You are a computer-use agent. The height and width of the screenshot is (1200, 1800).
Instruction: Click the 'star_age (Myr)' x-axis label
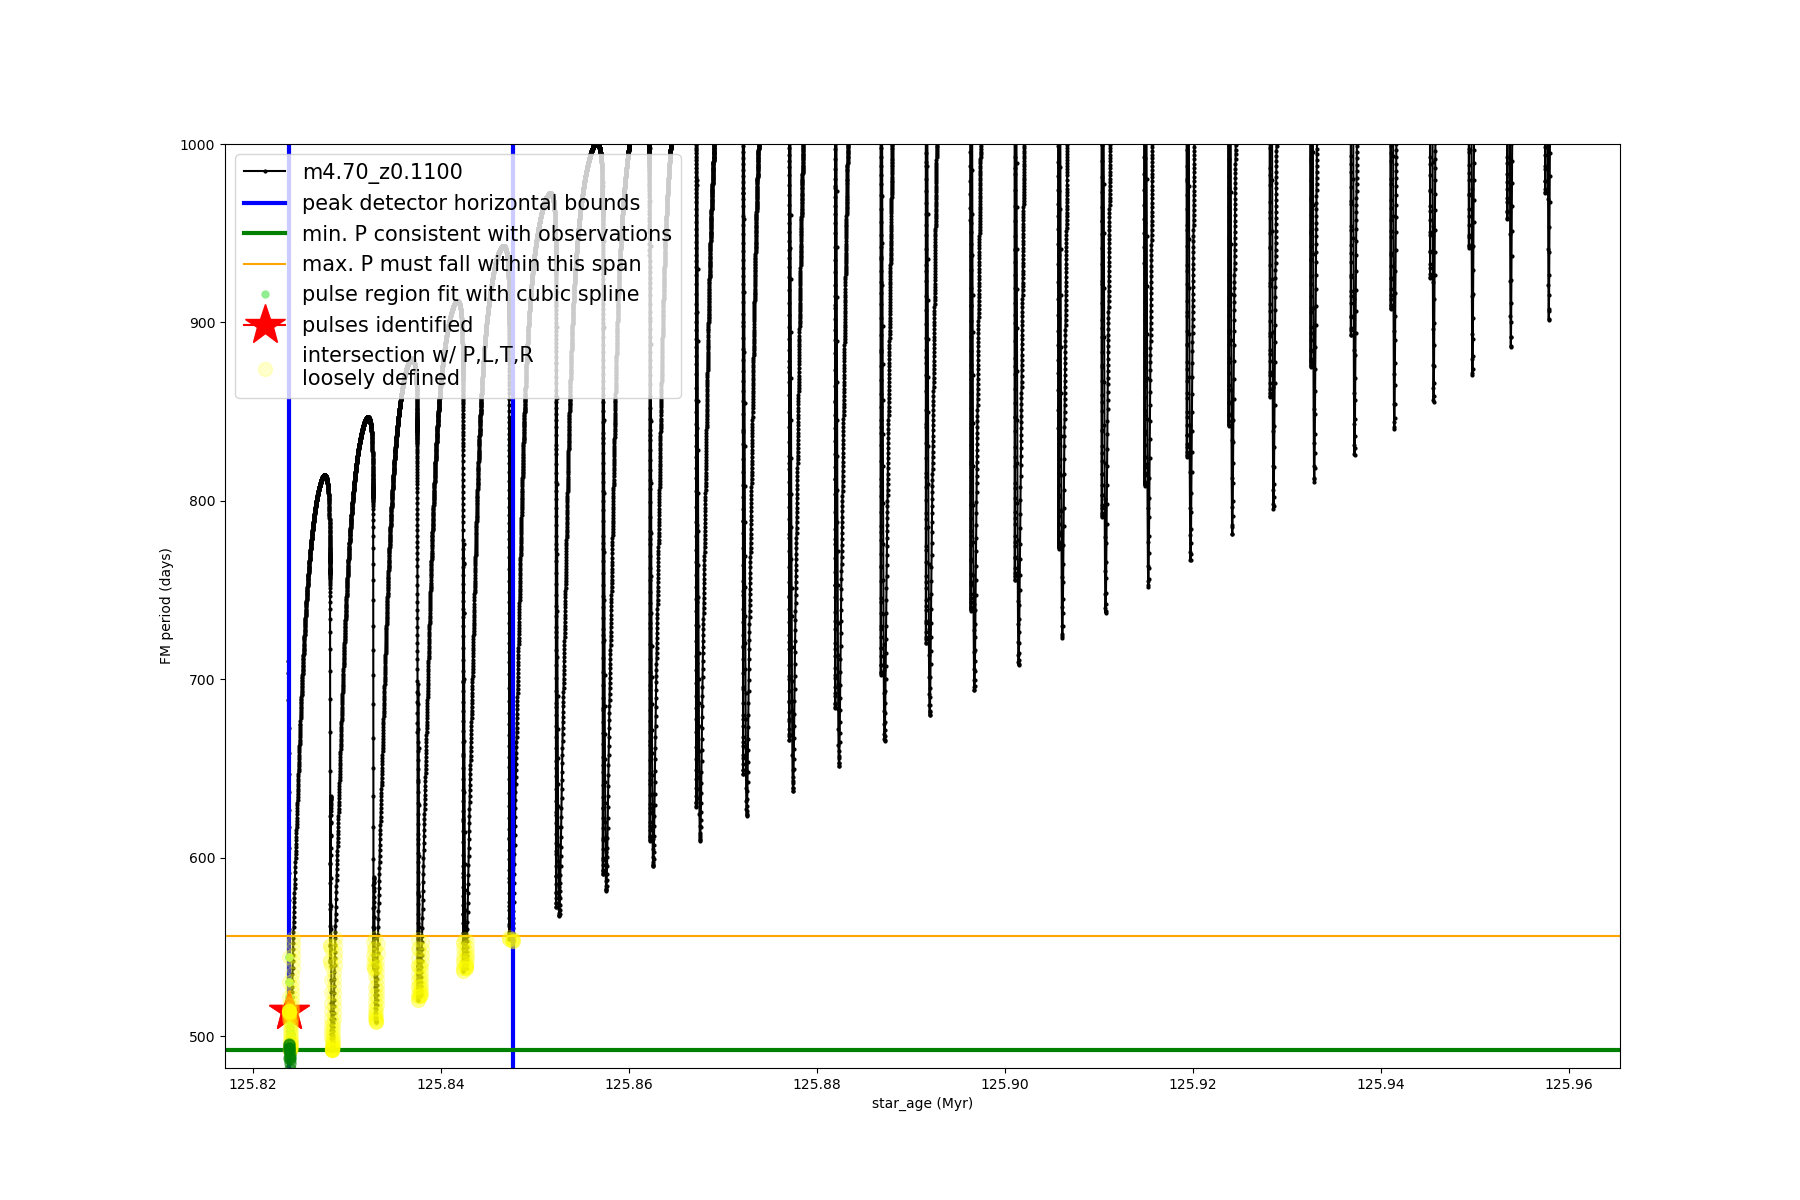coord(922,1103)
